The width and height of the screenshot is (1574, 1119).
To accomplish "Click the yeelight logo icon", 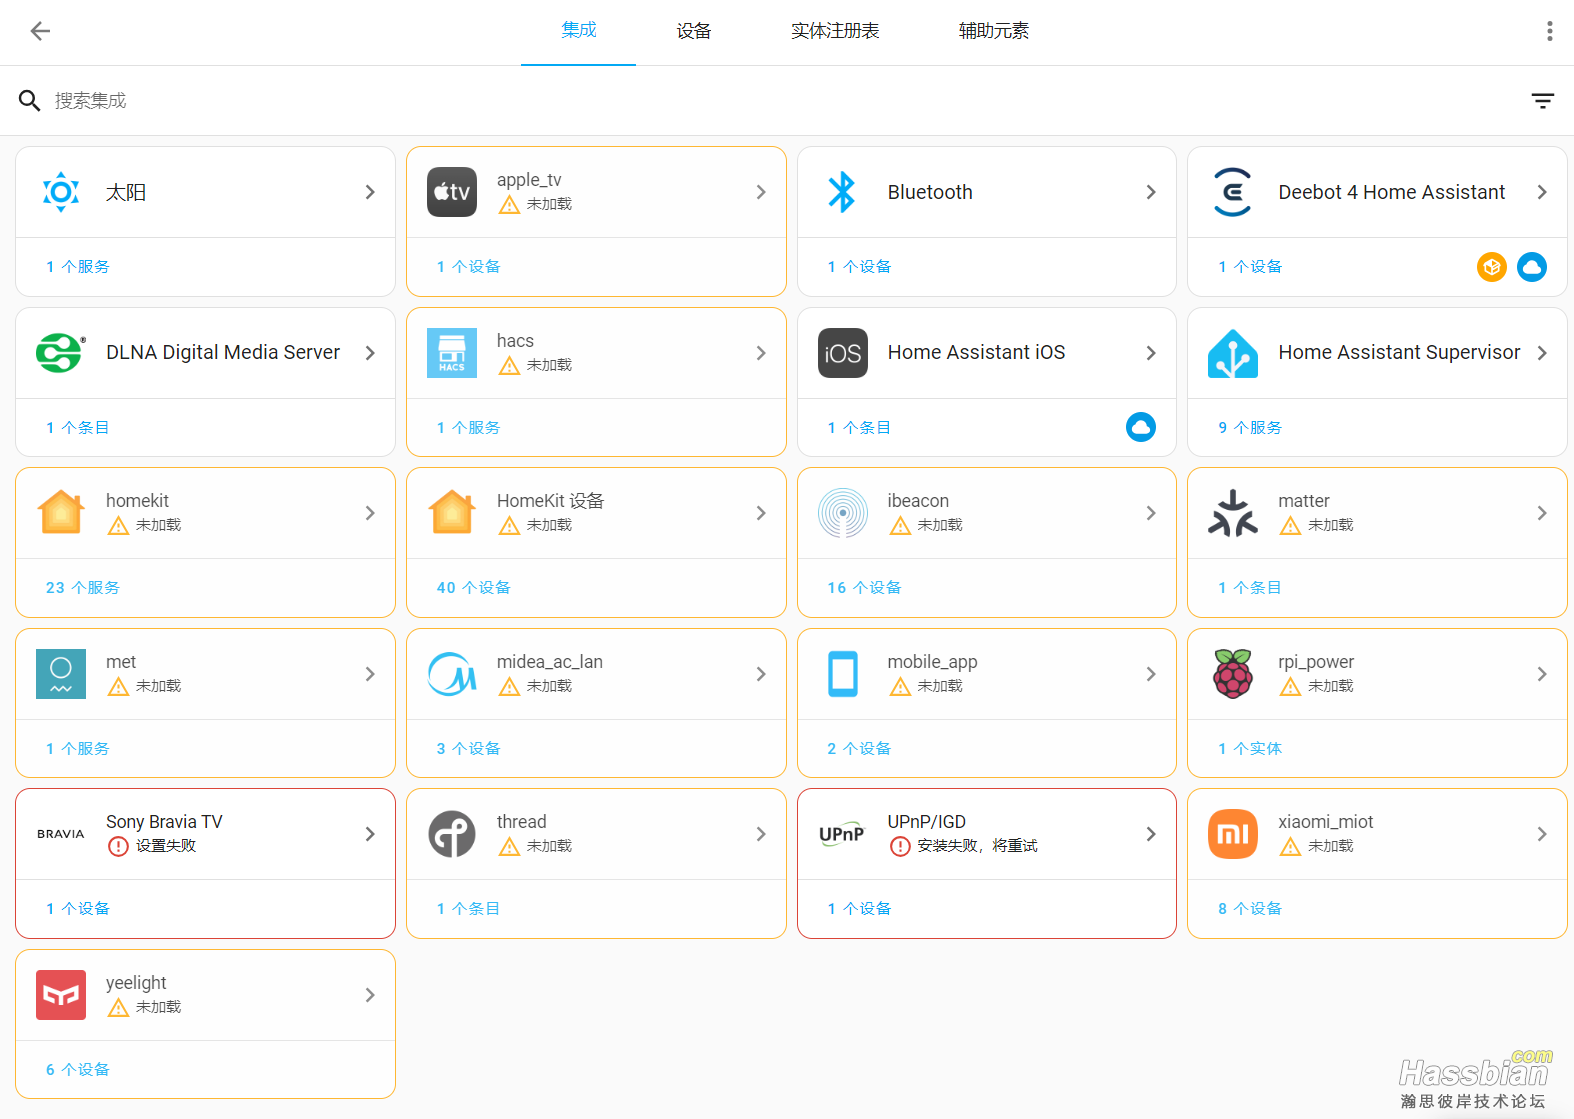I will (x=61, y=995).
